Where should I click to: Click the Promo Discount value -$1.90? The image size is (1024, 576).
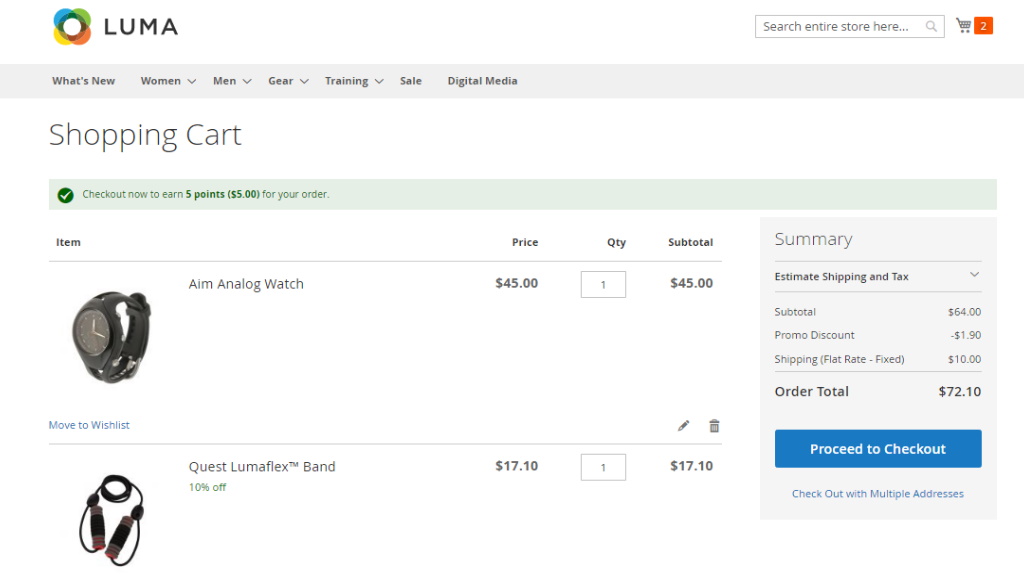point(966,335)
